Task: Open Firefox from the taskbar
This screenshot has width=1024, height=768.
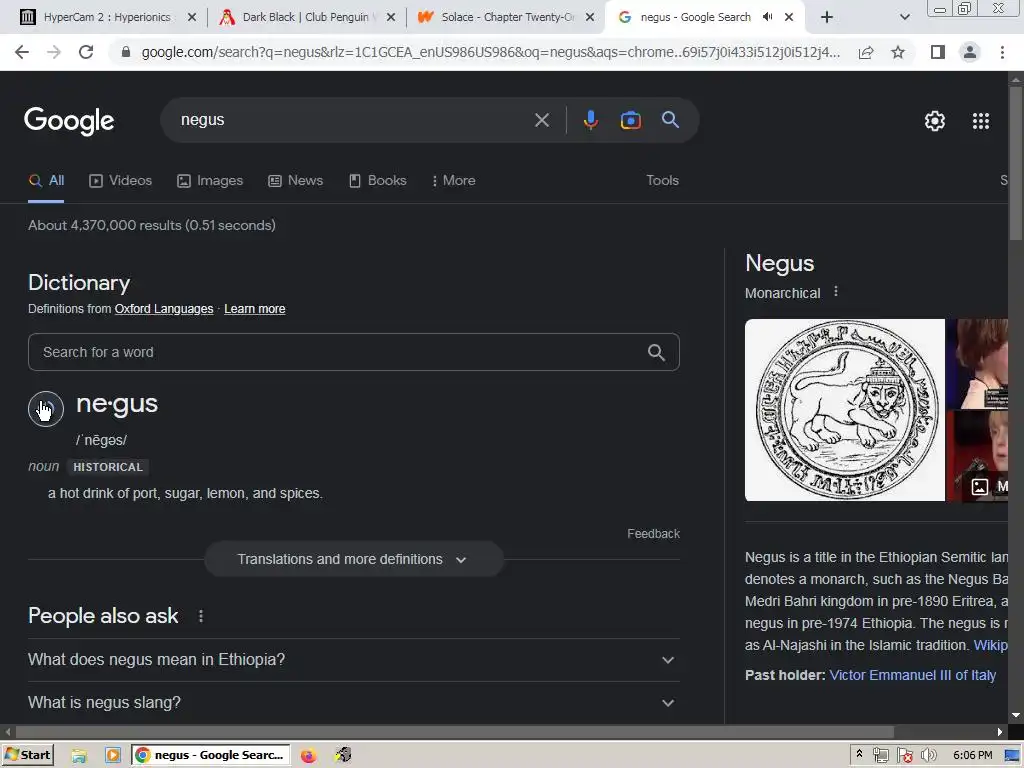Action: click(308, 756)
